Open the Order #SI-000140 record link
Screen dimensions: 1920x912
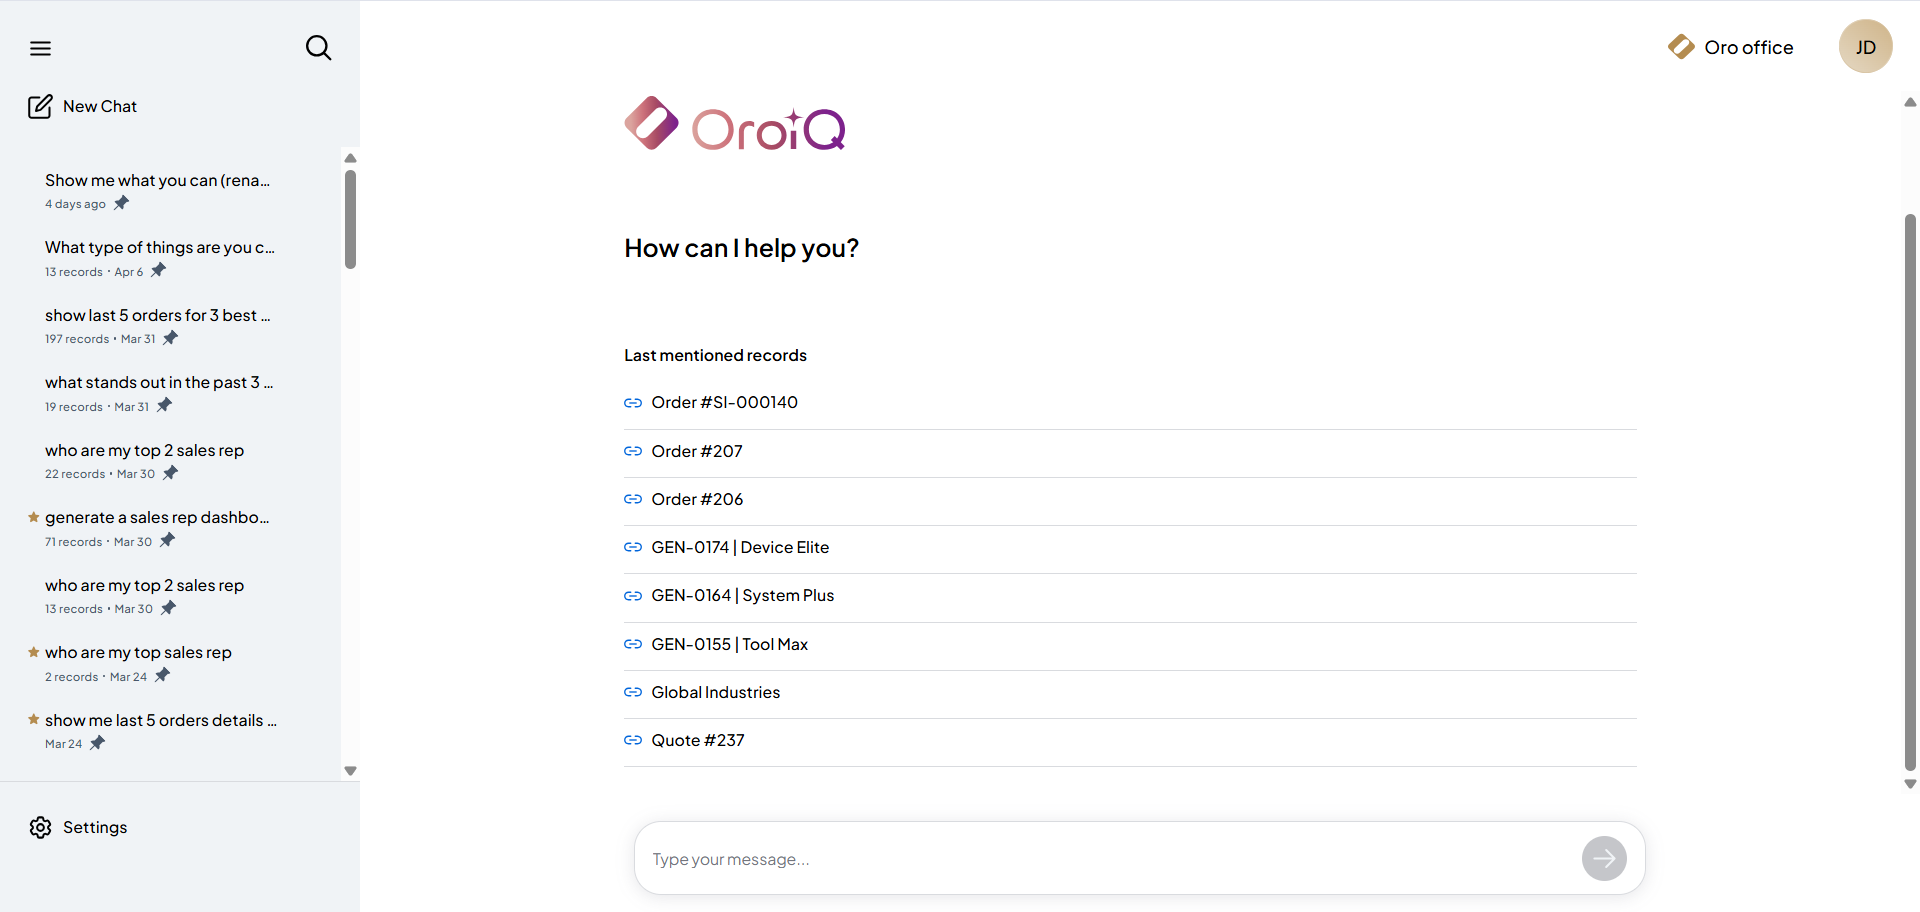click(x=724, y=402)
